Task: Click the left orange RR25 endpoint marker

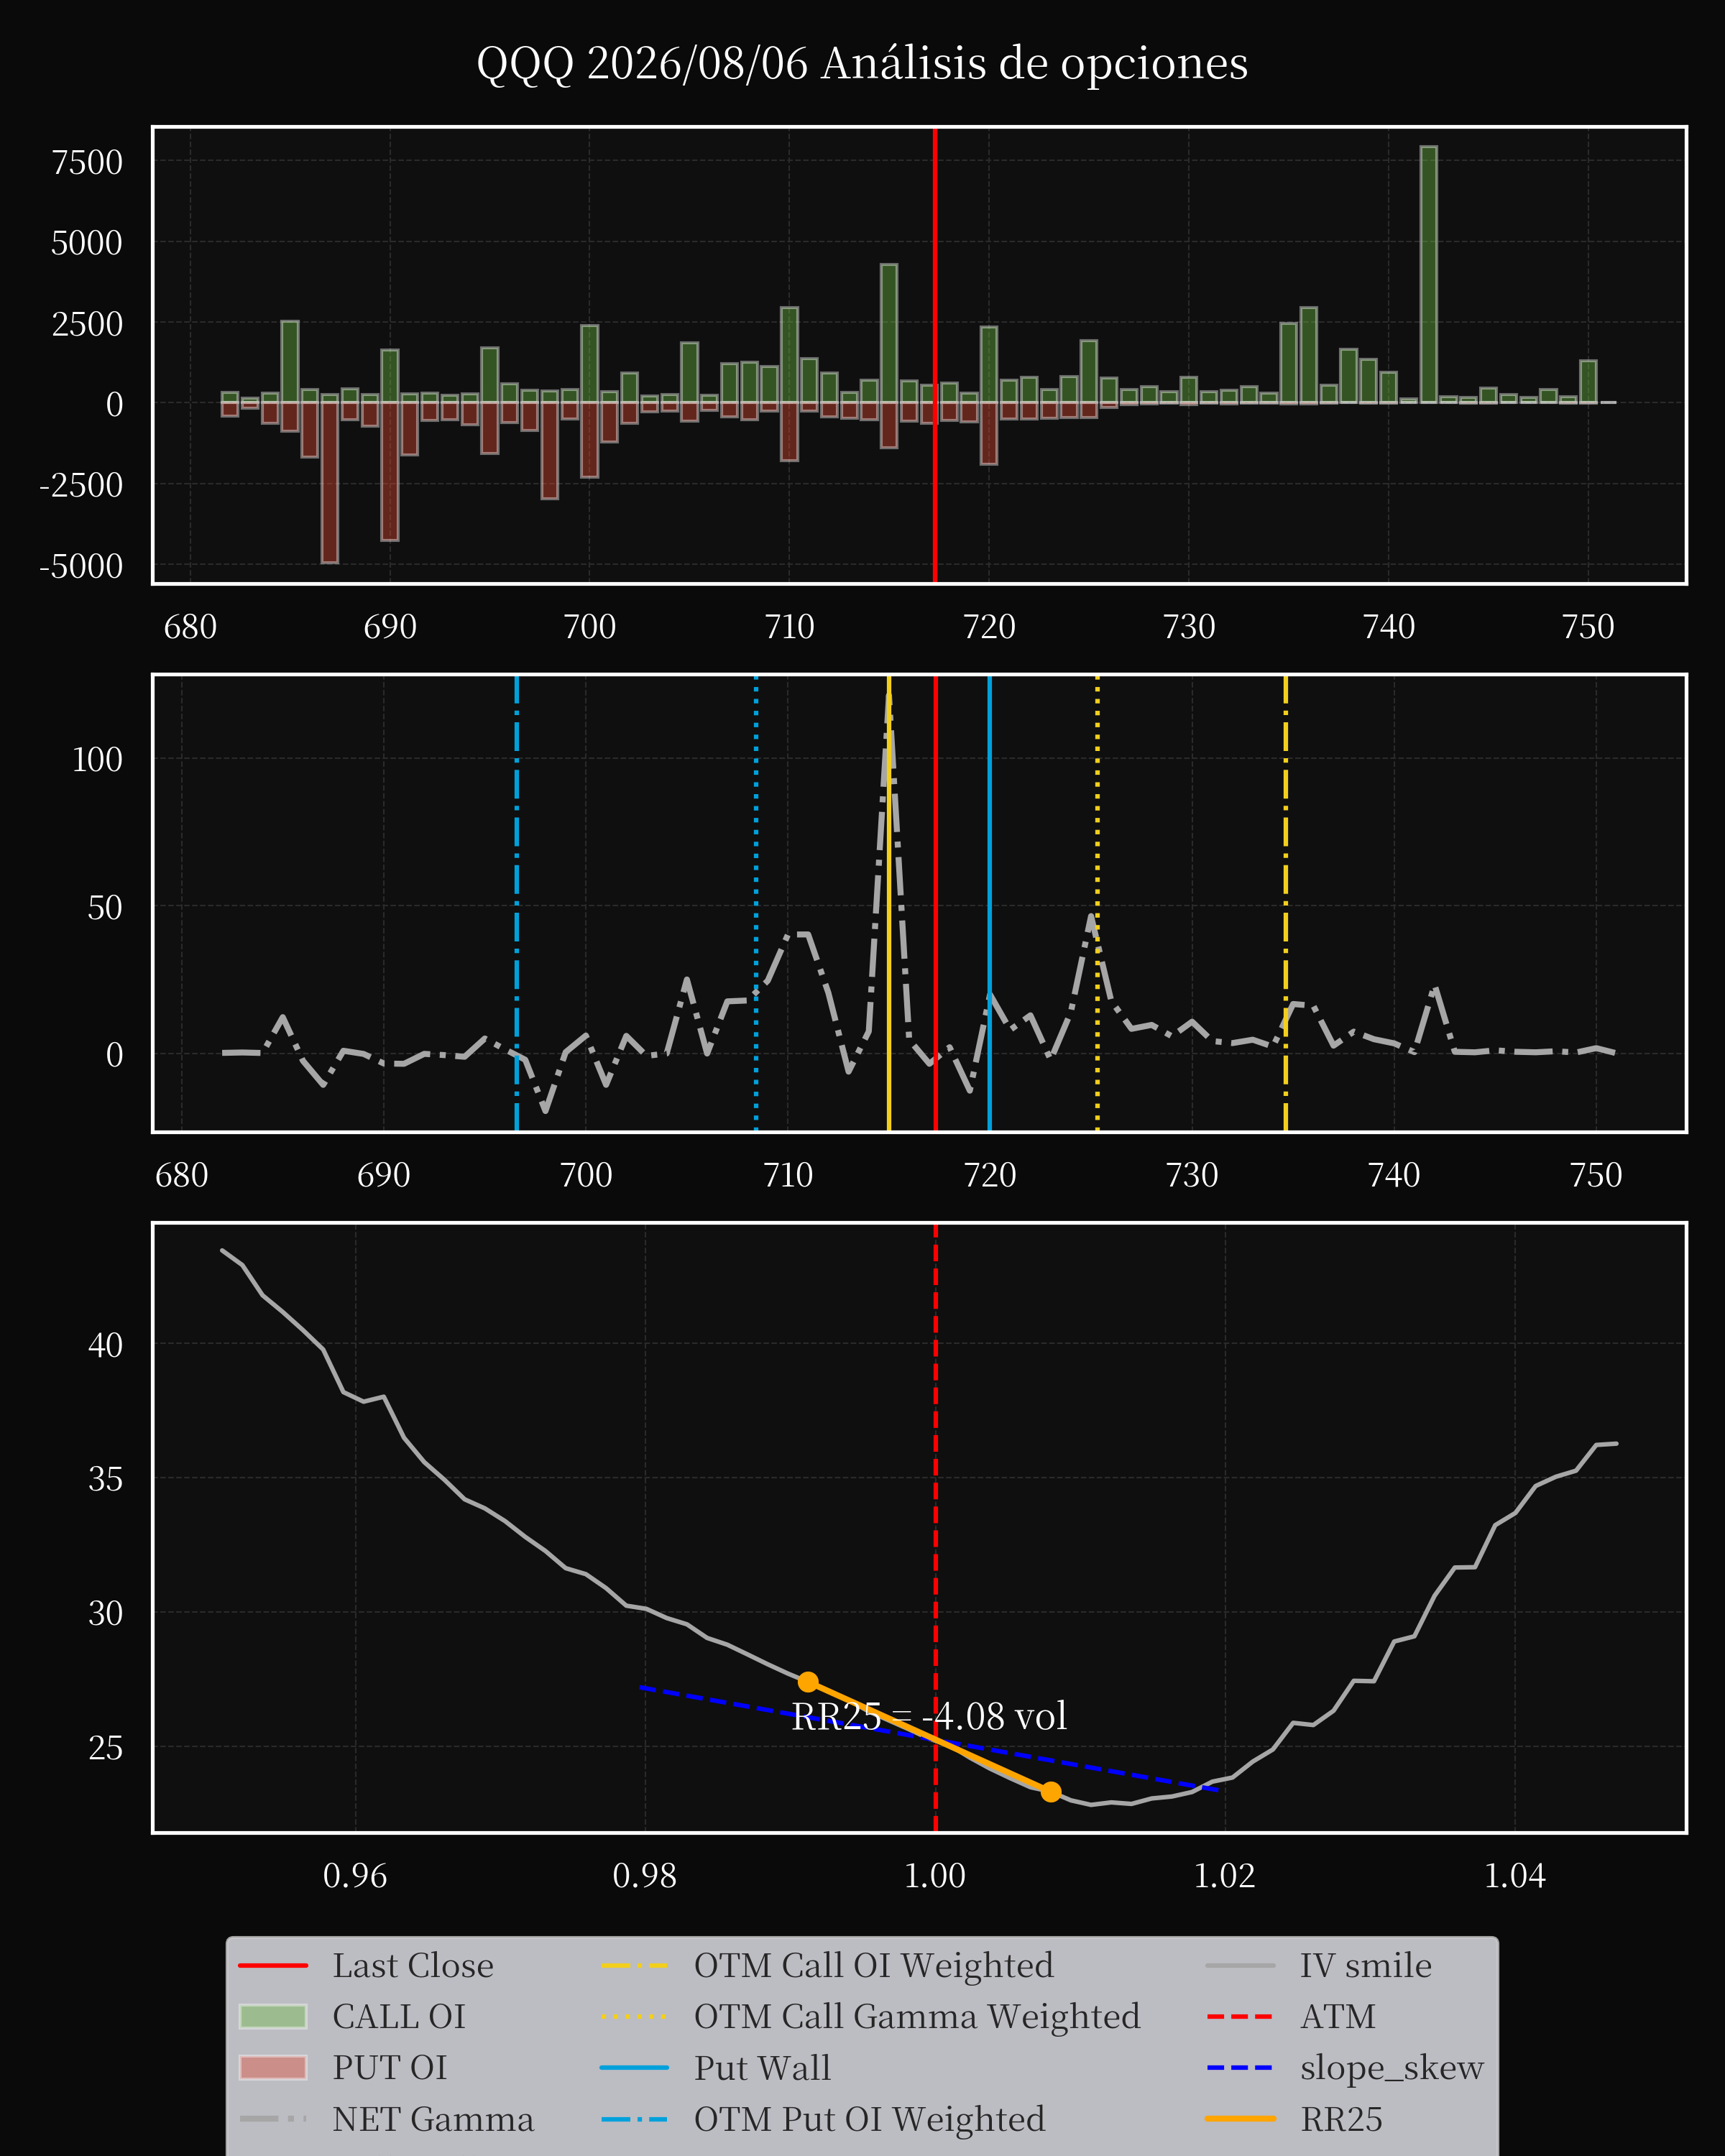Action: coord(808,1682)
